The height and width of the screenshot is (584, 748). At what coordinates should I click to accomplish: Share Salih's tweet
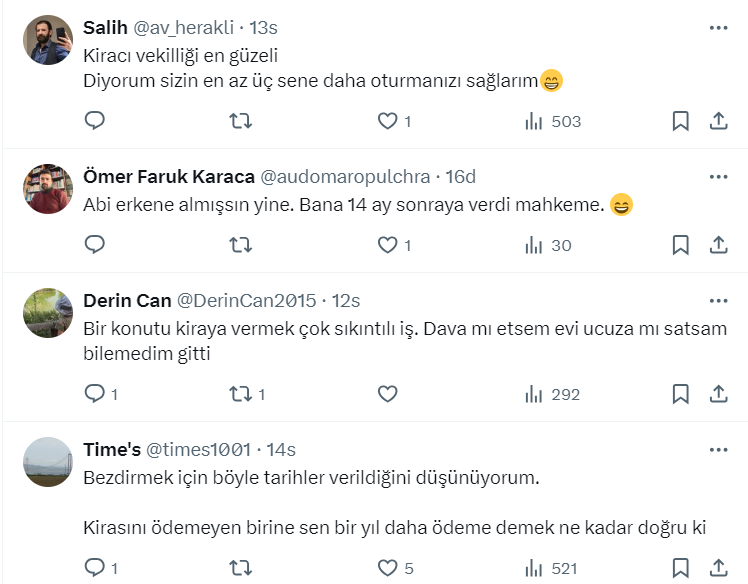718,121
